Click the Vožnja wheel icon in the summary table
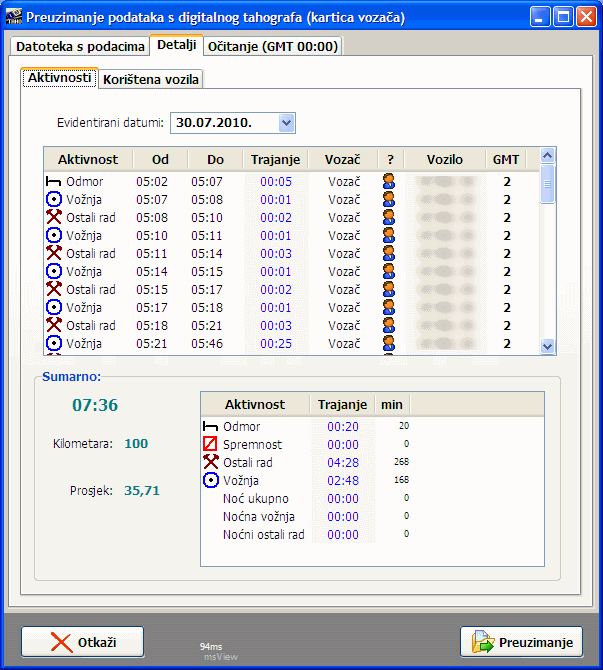The width and height of the screenshot is (603, 670). tap(211, 481)
